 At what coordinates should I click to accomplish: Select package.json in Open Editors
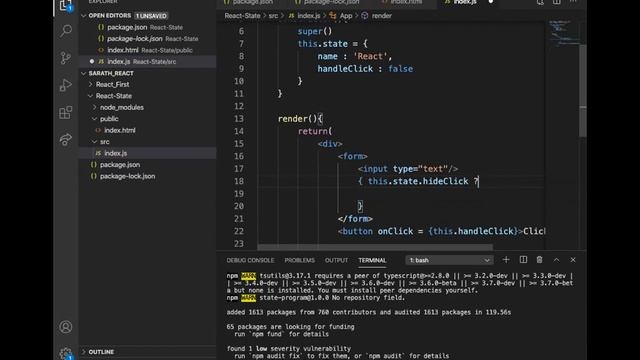(x=148, y=27)
